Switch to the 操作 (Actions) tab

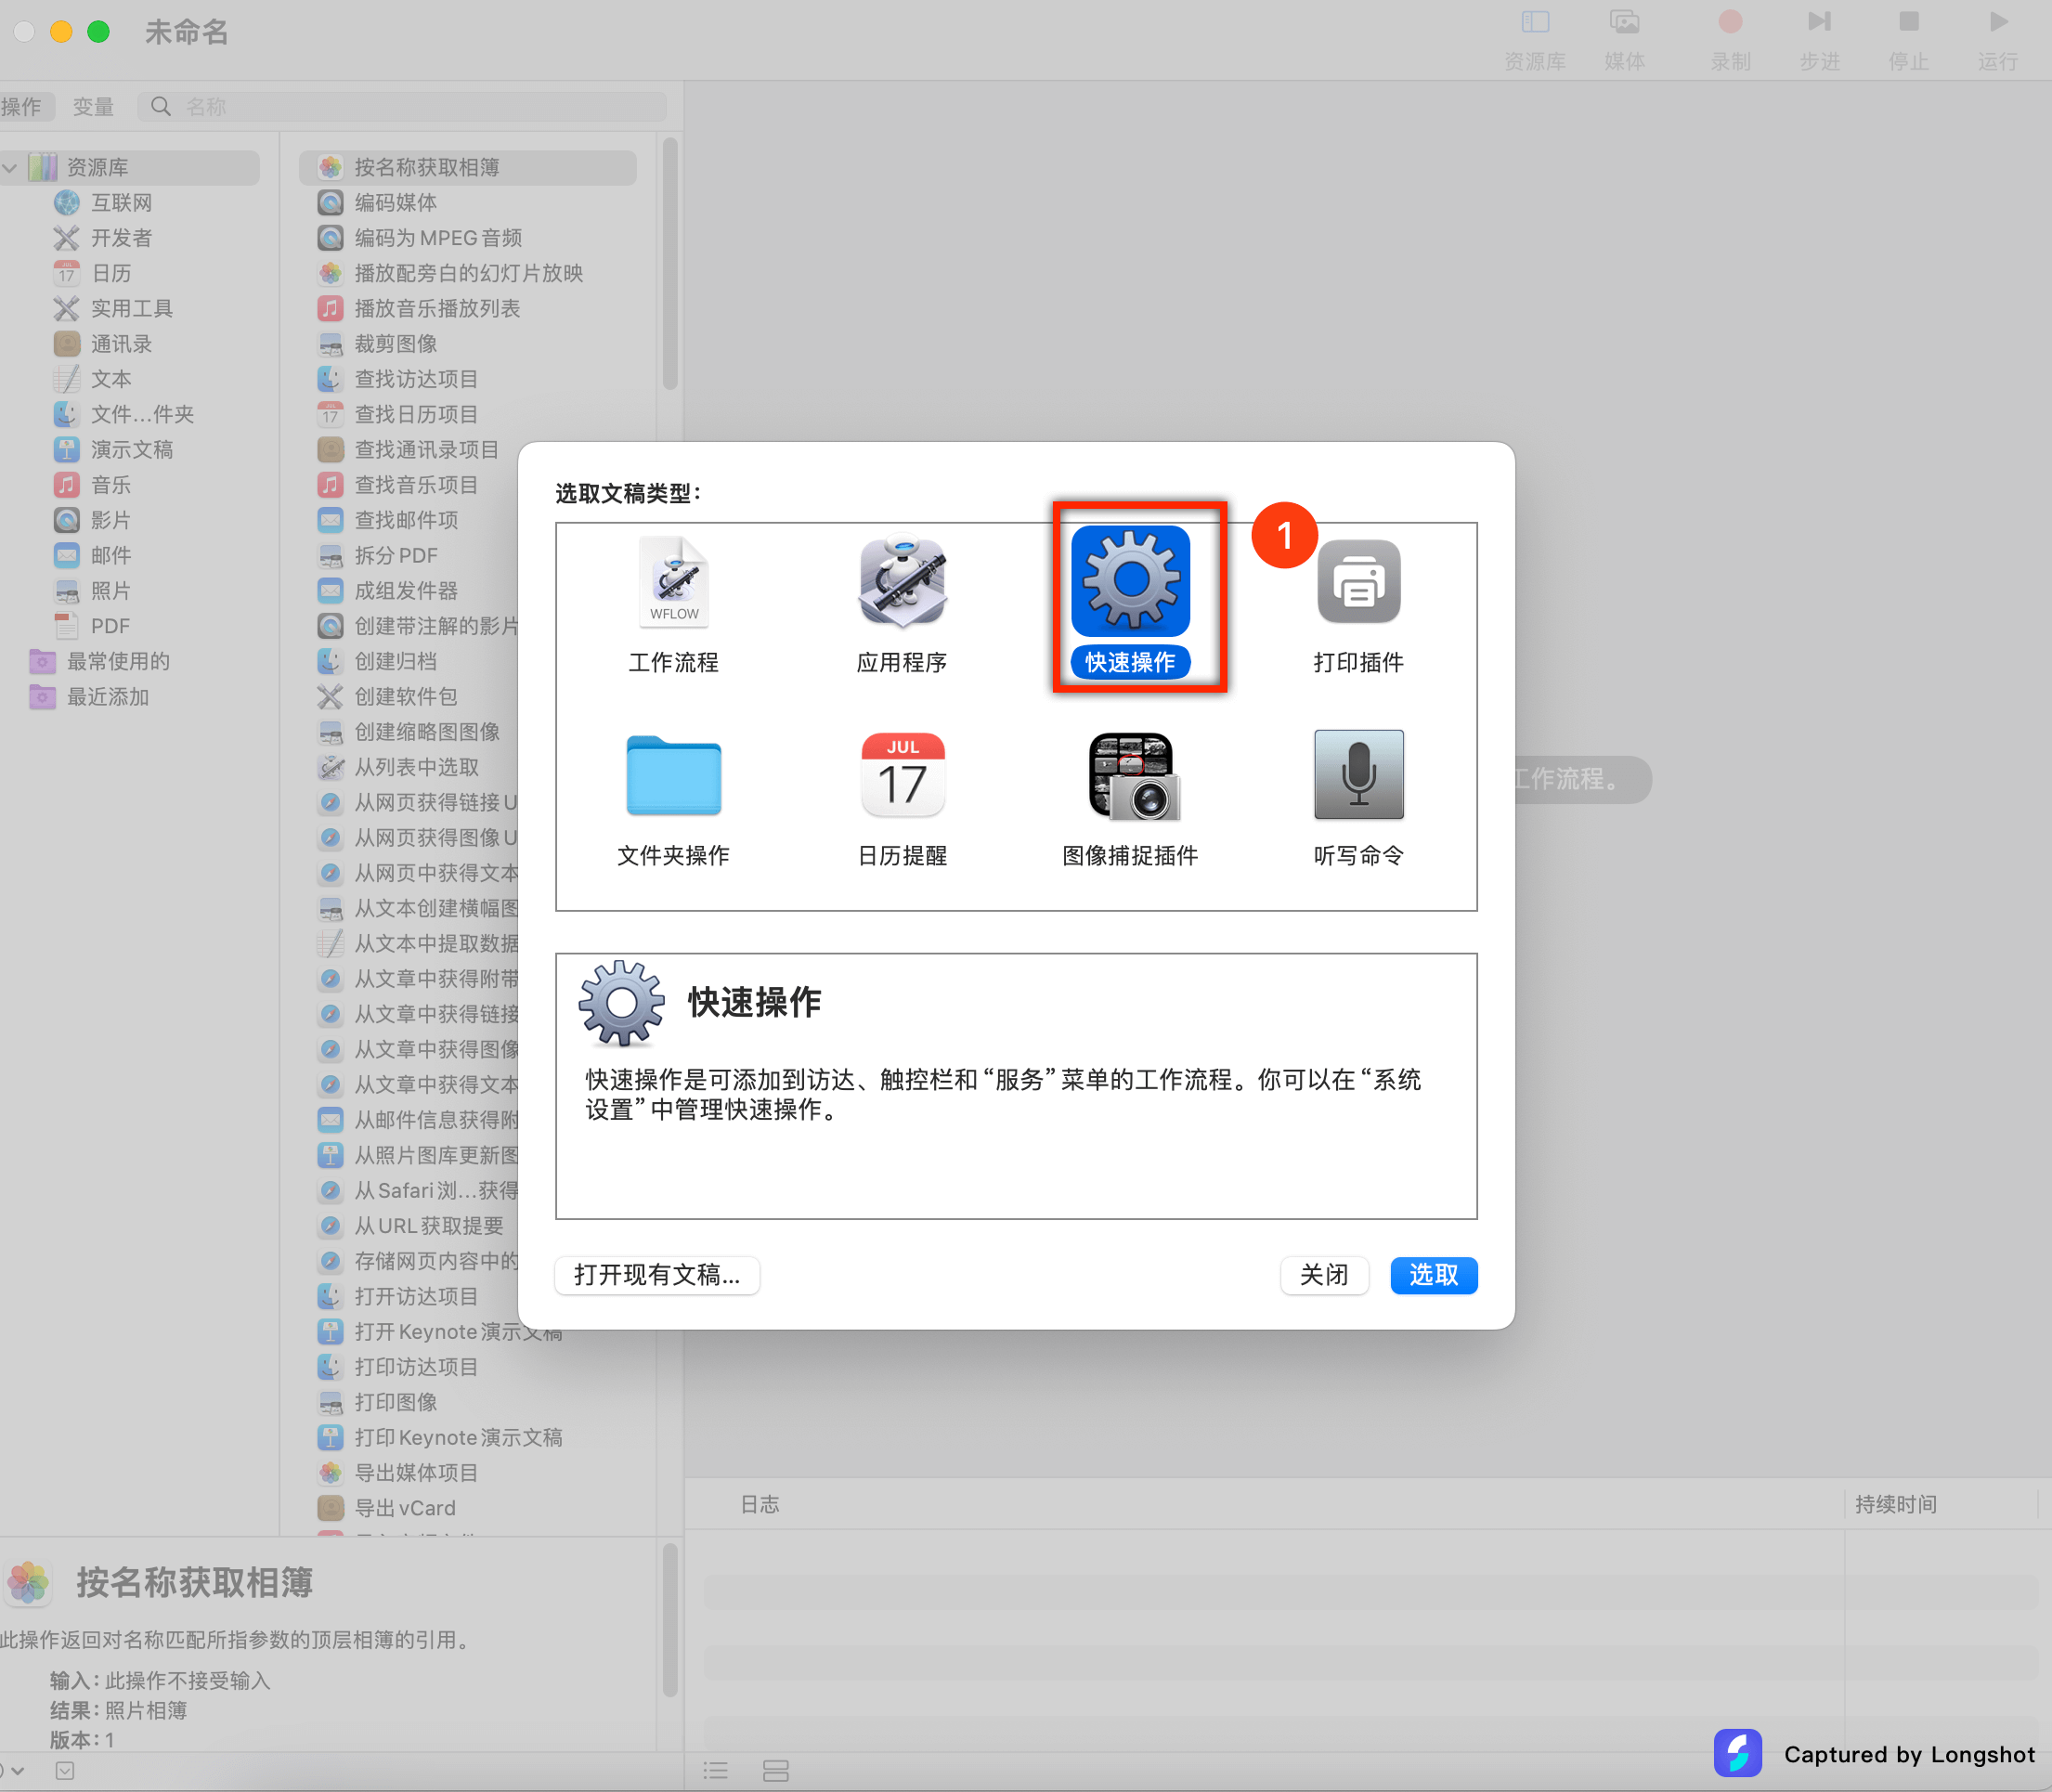point(22,107)
